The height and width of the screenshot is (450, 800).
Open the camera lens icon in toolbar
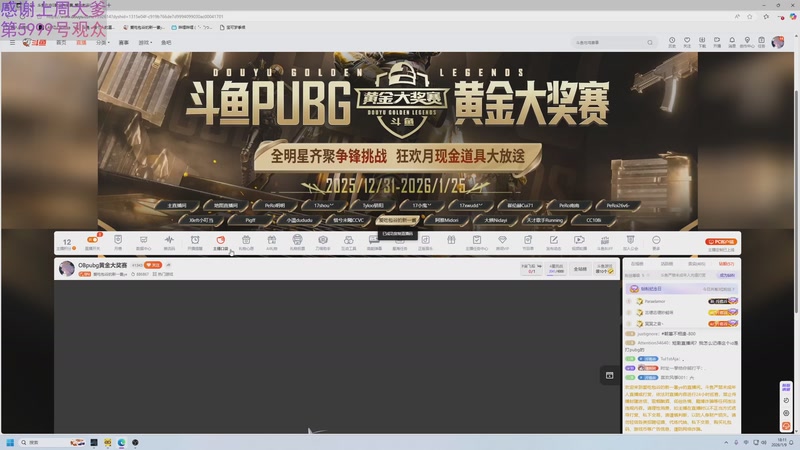point(323,242)
